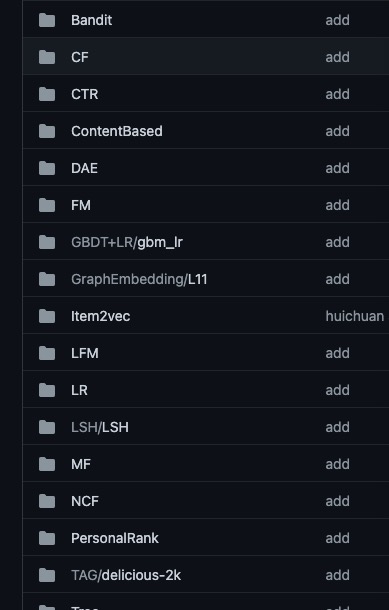This screenshot has height=610, width=389.
Task: Open the LR directory
Action: coord(79,390)
